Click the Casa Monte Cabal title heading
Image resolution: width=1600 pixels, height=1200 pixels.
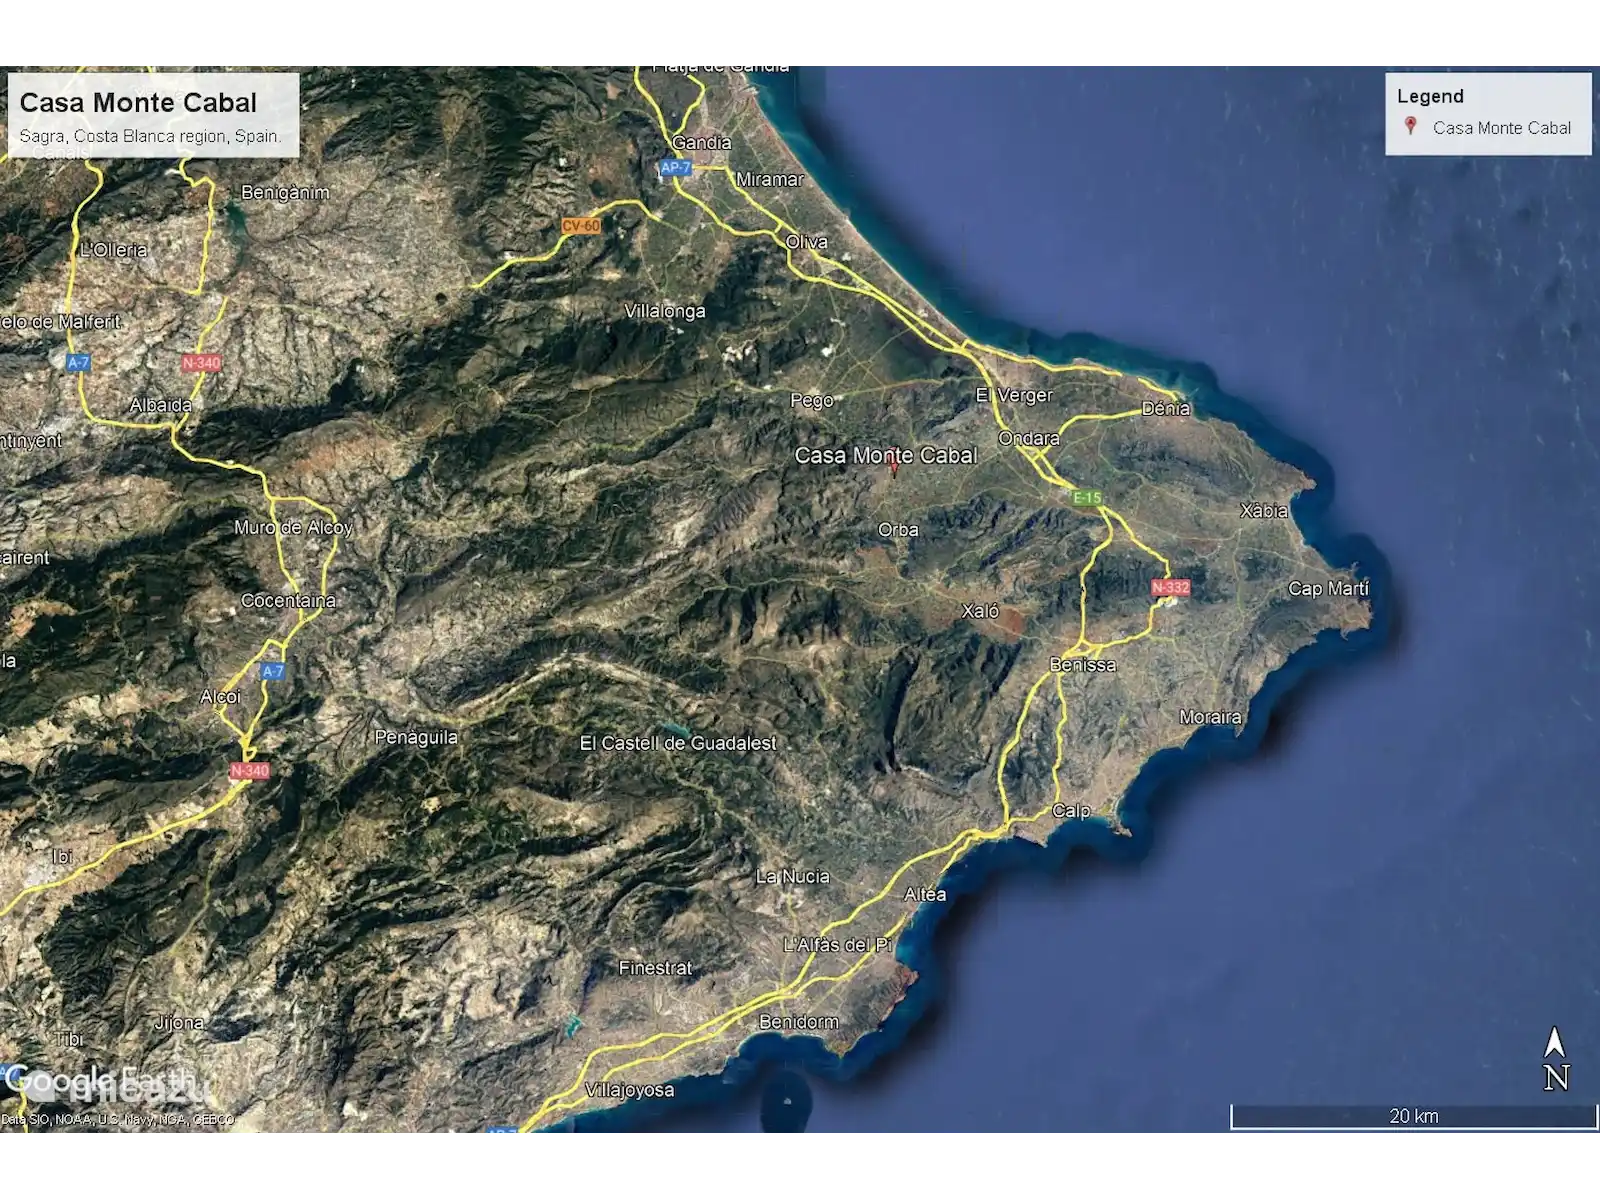point(138,103)
